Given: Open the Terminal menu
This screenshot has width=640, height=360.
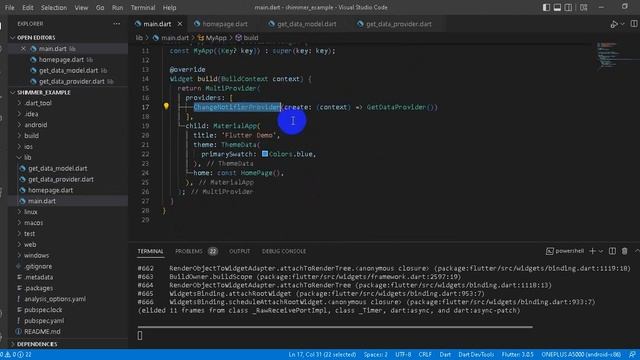Looking at the screenshot, I should 143,8.
